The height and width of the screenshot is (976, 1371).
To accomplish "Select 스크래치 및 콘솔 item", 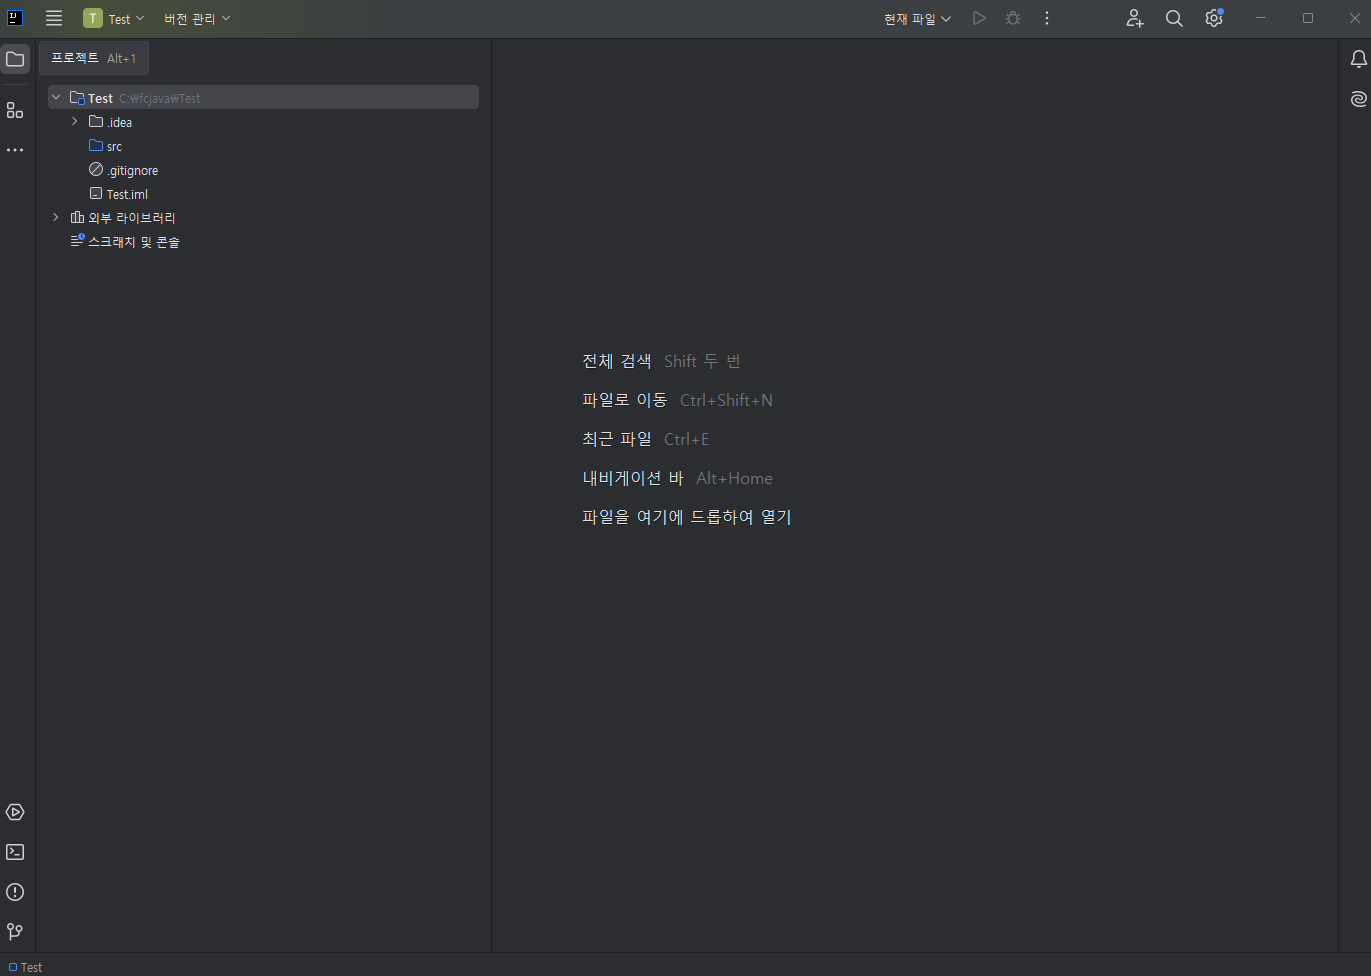I will coord(263,242).
